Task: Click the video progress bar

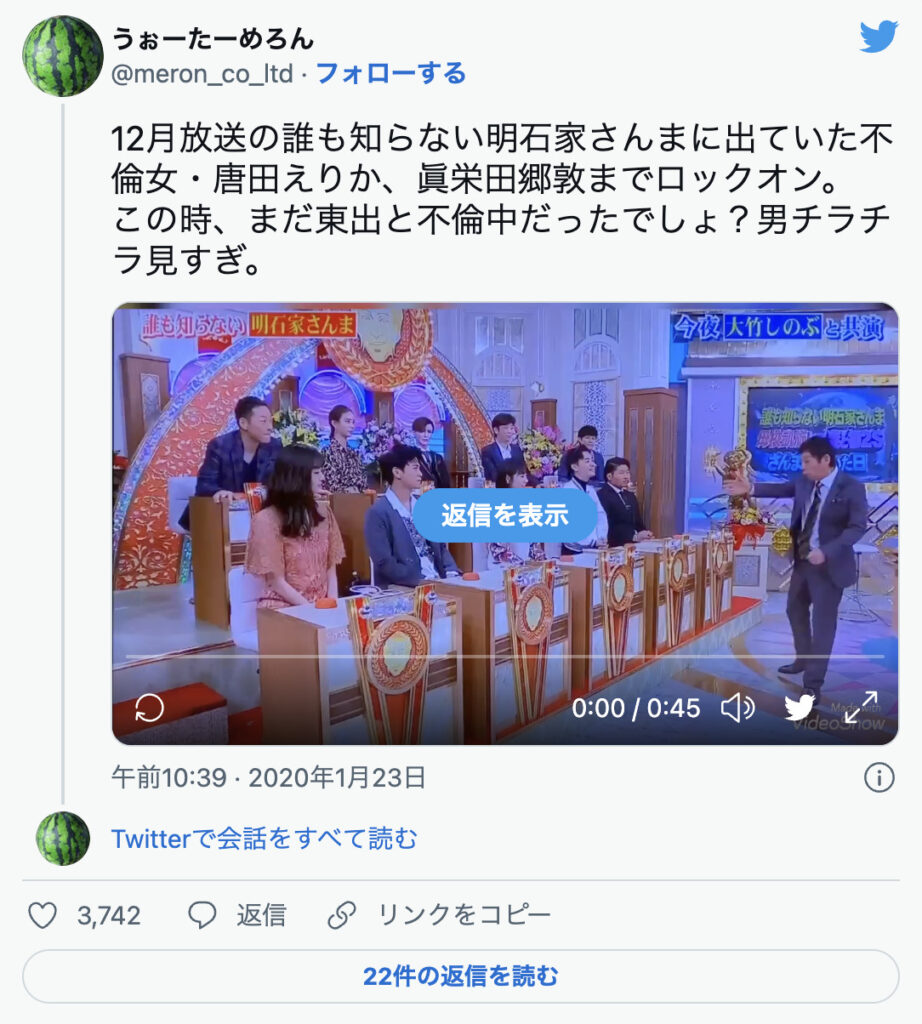Action: [x=505, y=656]
